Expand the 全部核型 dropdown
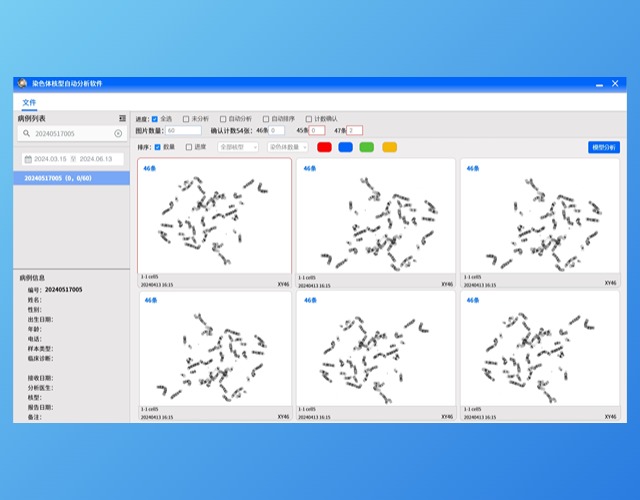 coord(238,147)
